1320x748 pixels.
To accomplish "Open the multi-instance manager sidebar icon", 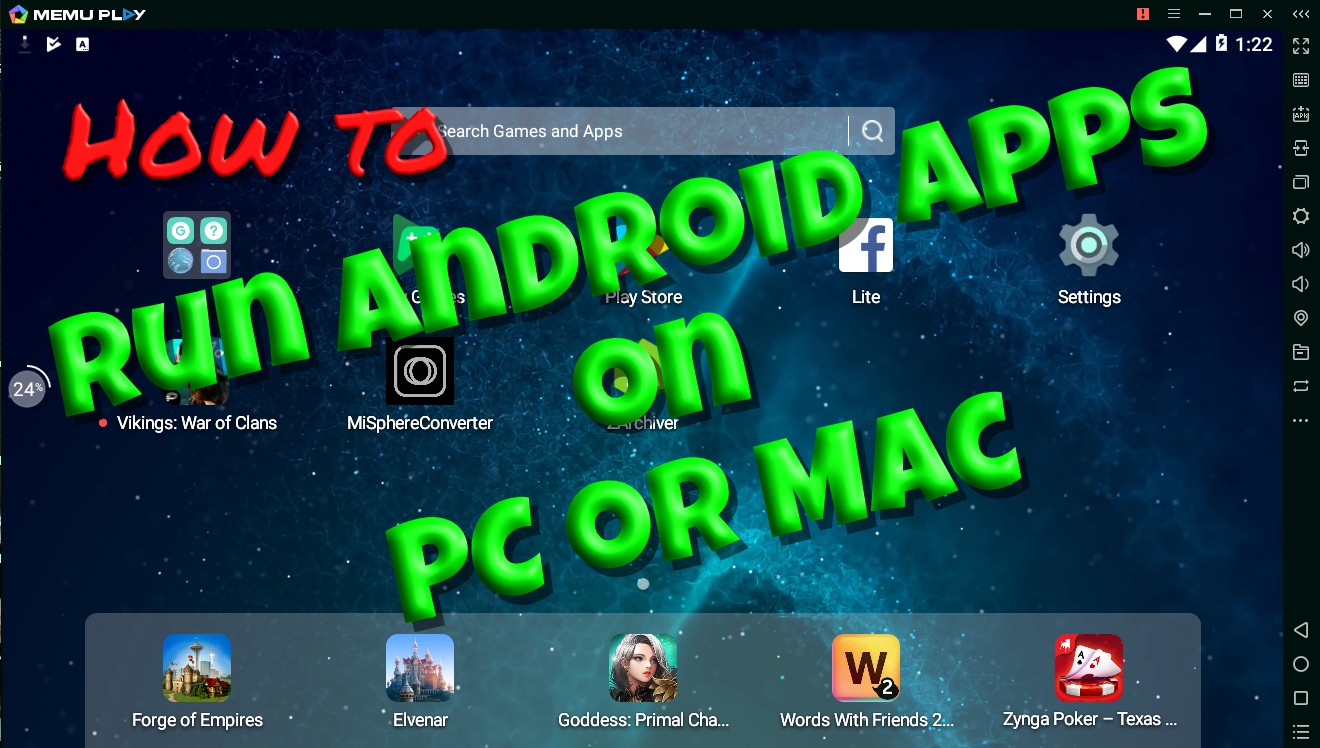I will point(1300,182).
